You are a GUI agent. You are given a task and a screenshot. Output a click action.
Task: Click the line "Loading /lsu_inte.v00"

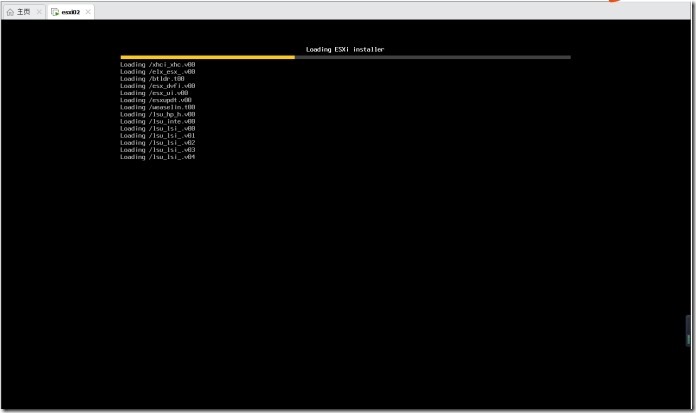[158, 121]
